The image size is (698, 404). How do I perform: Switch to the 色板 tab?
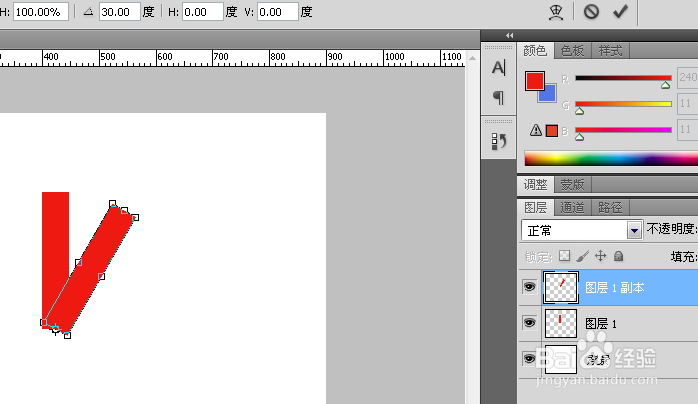point(572,51)
